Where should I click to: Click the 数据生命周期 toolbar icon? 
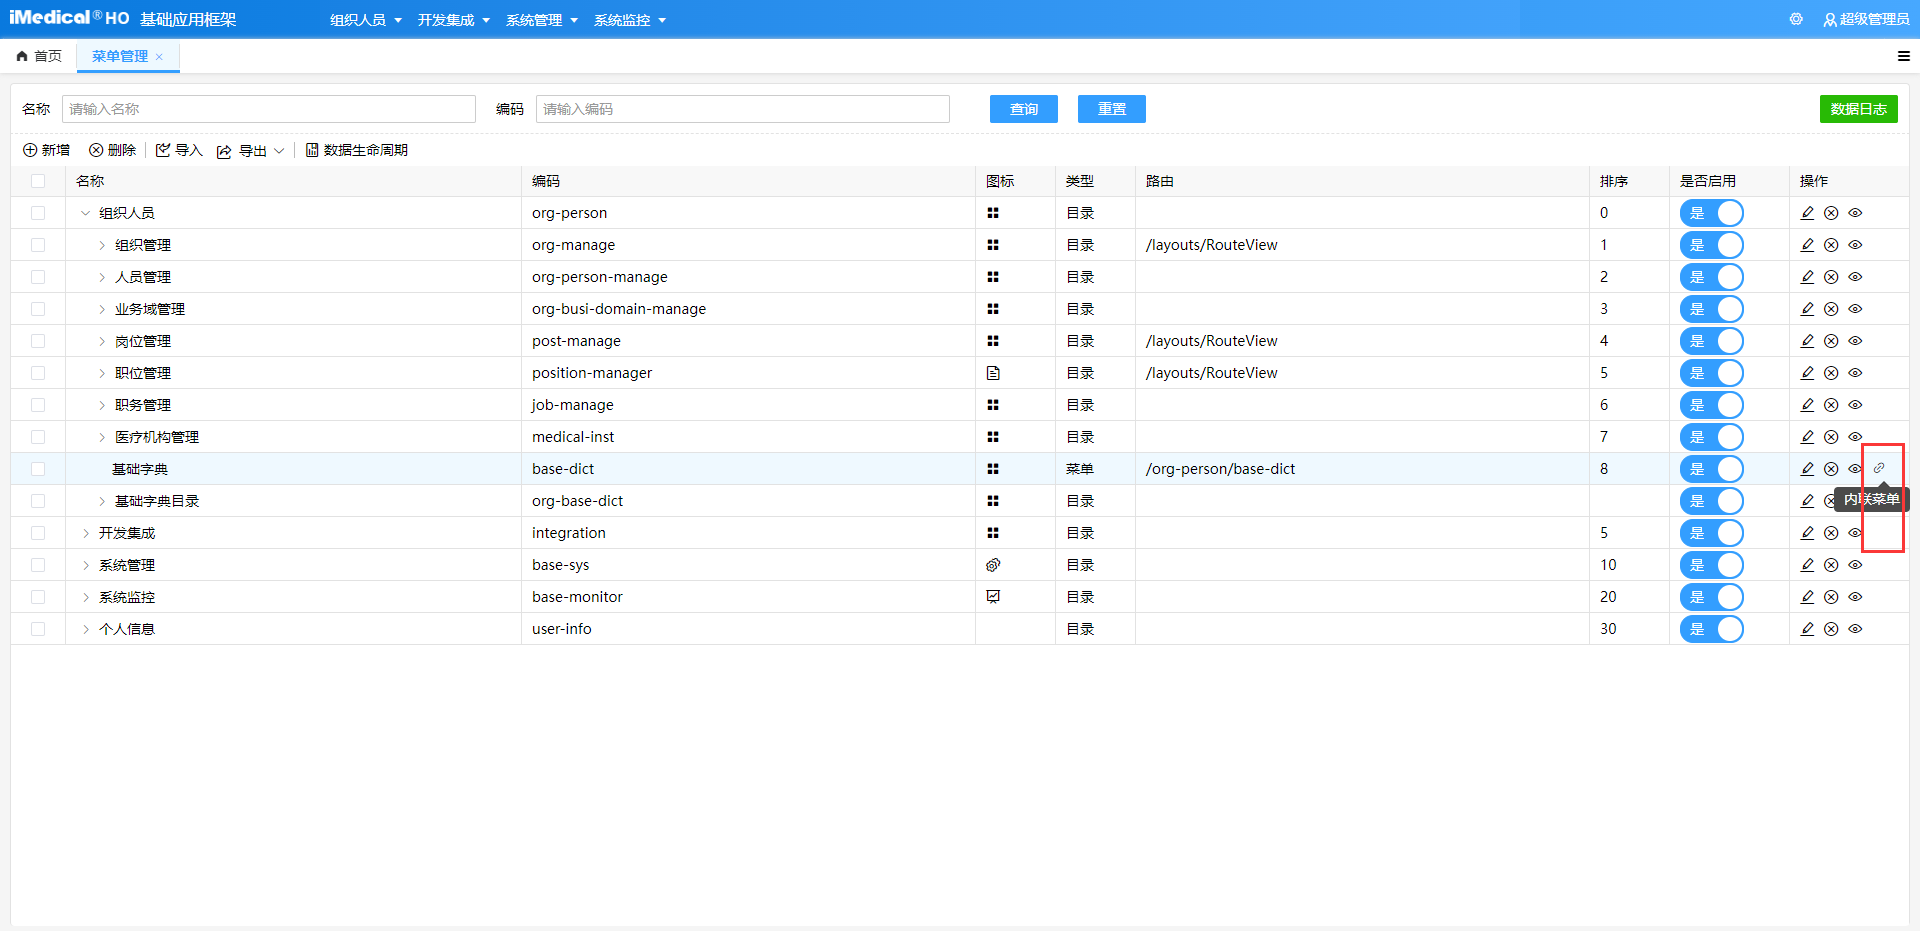tap(312, 150)
